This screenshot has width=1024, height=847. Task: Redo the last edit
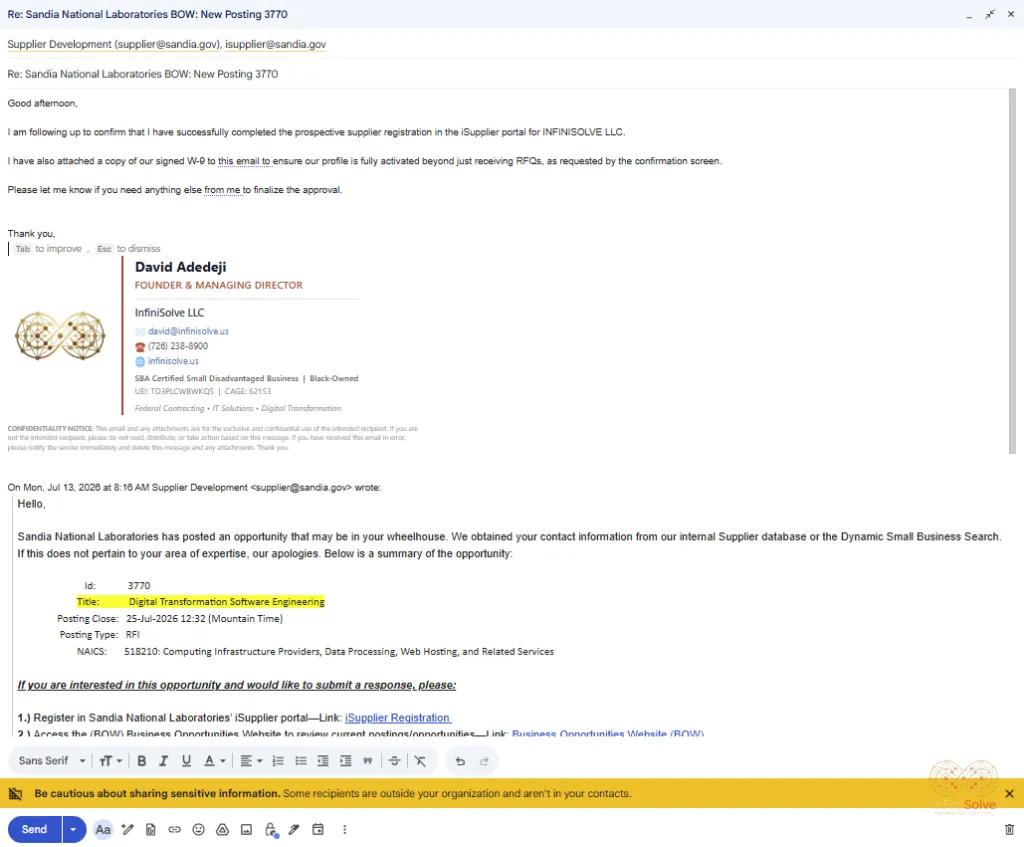pyautogui.click(x=484, y=761)
